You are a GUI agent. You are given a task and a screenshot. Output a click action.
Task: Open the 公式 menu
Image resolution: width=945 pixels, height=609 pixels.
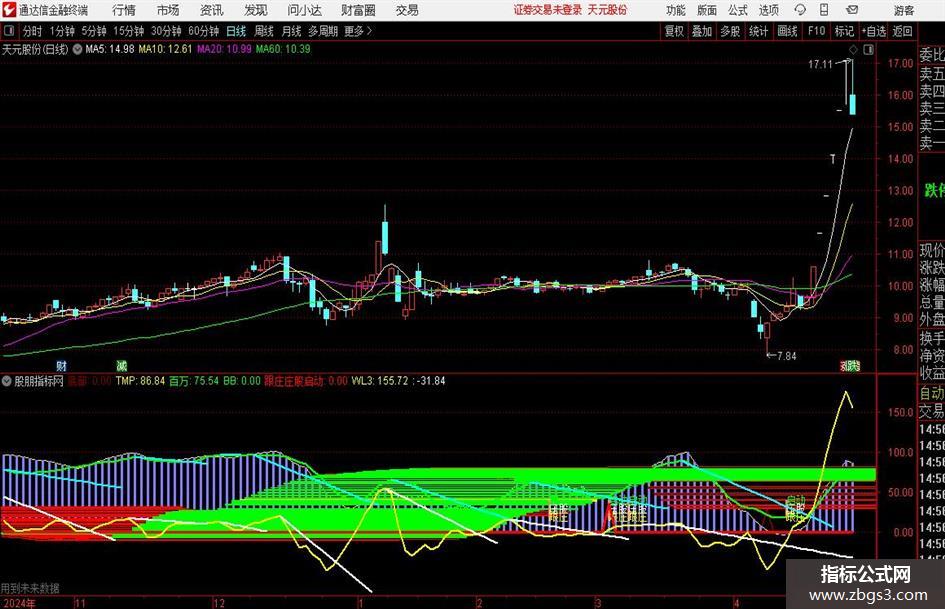[738, 10]
